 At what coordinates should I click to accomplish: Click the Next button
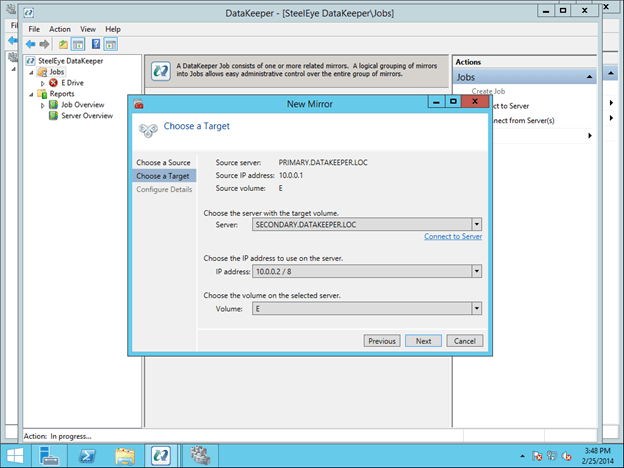423,341
